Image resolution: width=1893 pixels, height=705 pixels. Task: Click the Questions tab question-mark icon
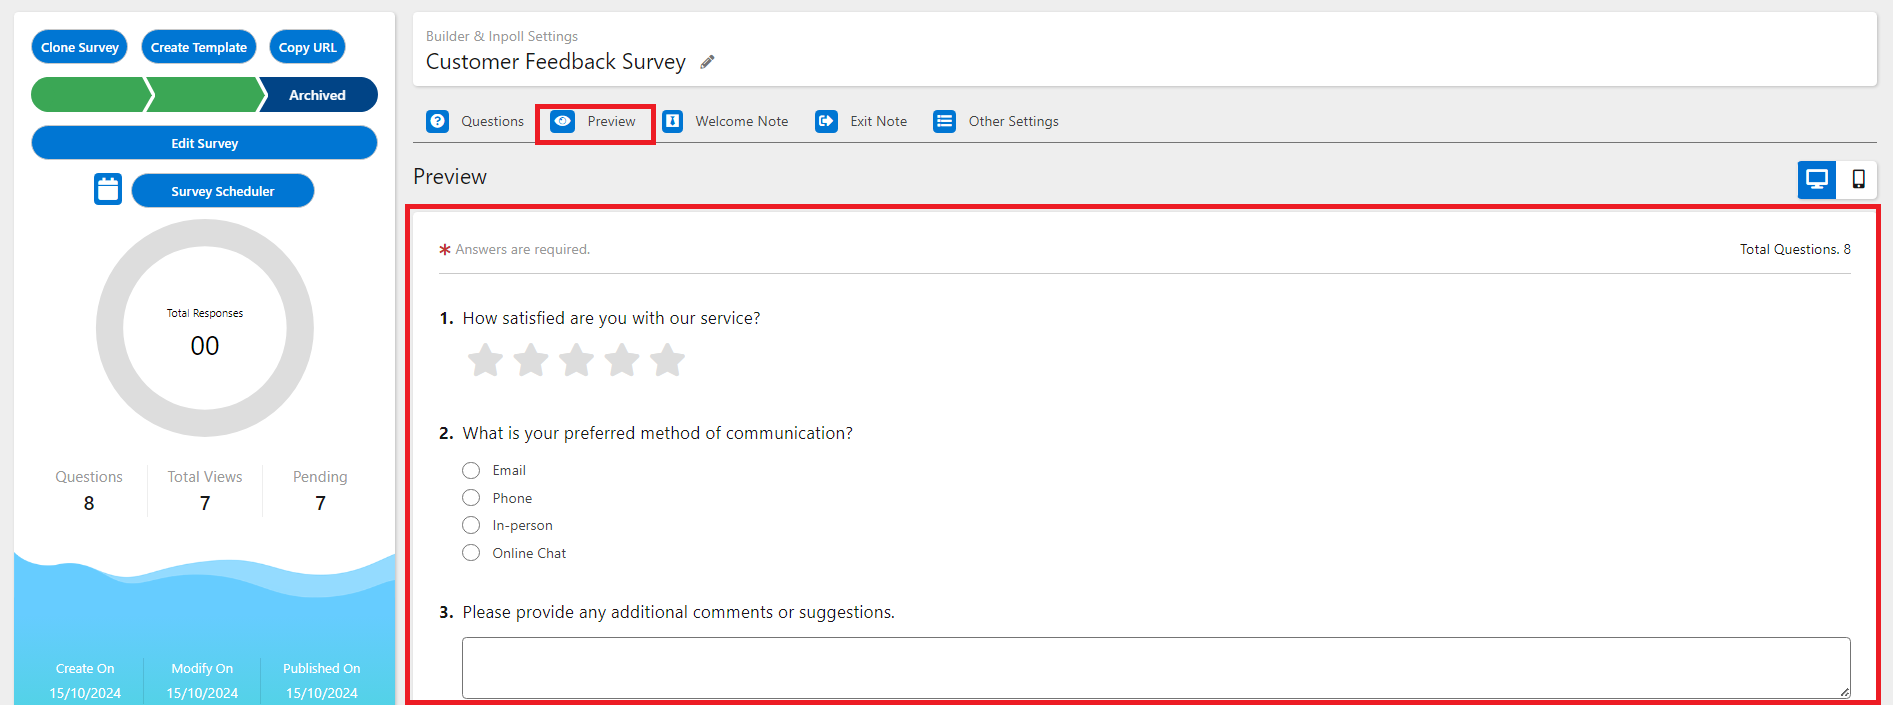(438, 121)
